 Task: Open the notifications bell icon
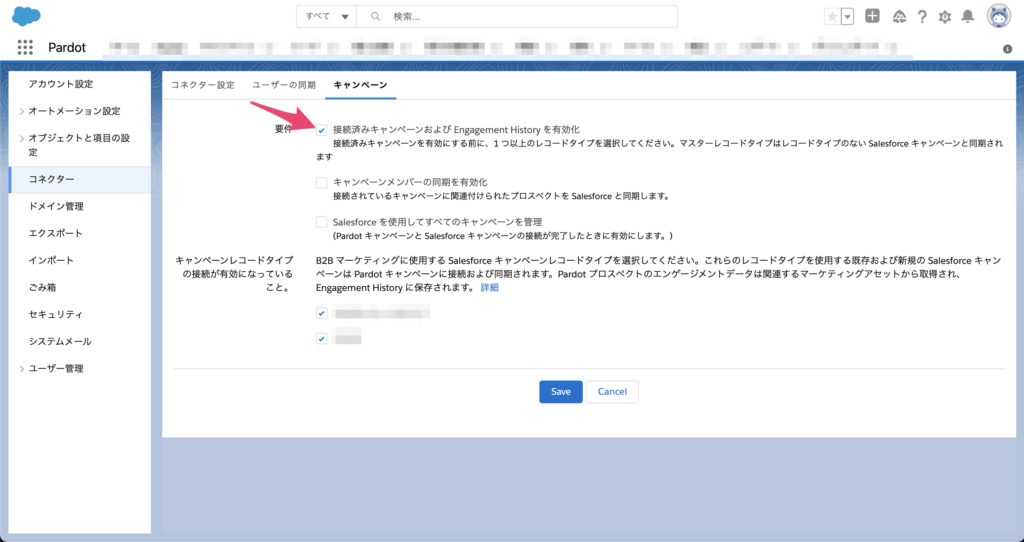[x=968, y=16]
